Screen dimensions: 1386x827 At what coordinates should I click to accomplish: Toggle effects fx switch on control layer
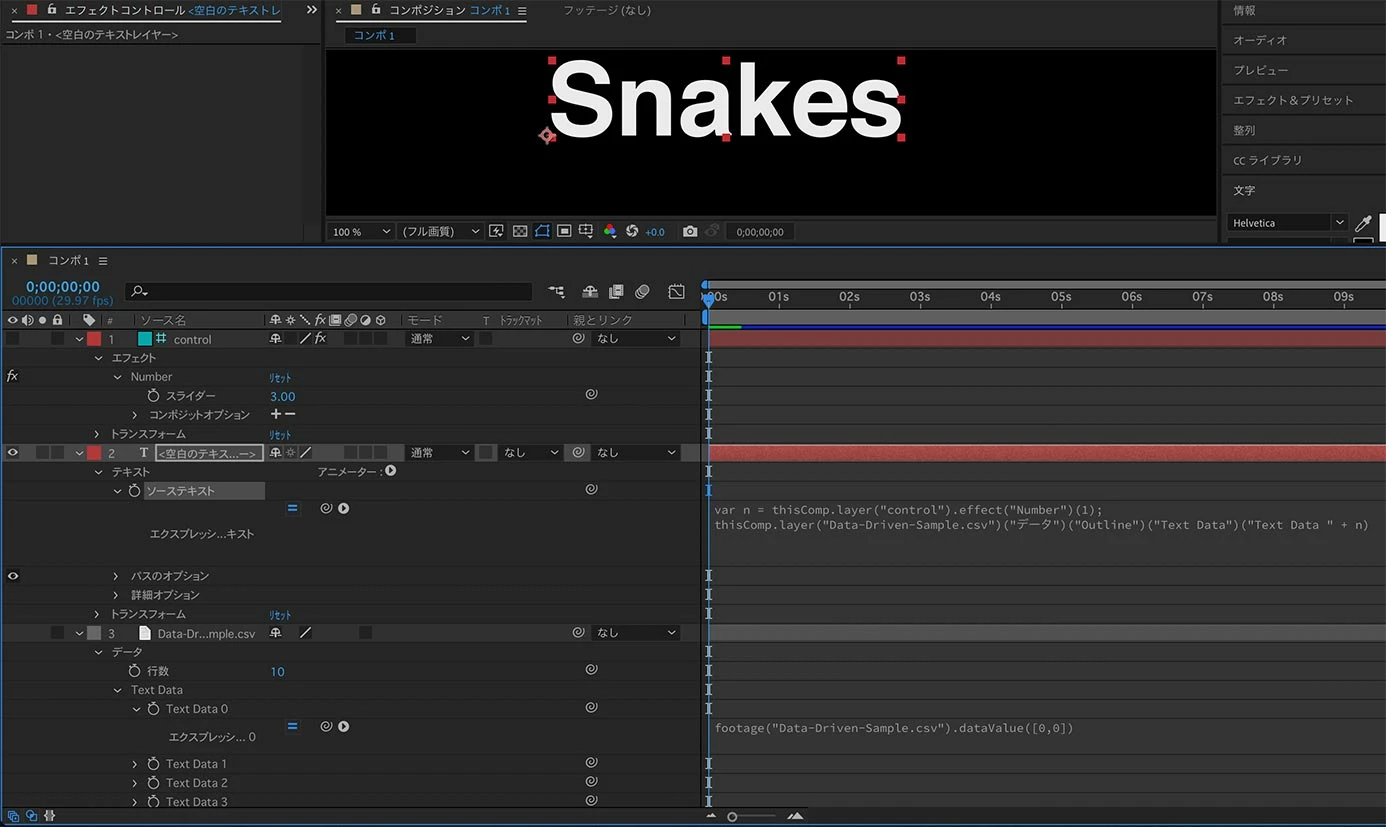(x=320, y=339)
